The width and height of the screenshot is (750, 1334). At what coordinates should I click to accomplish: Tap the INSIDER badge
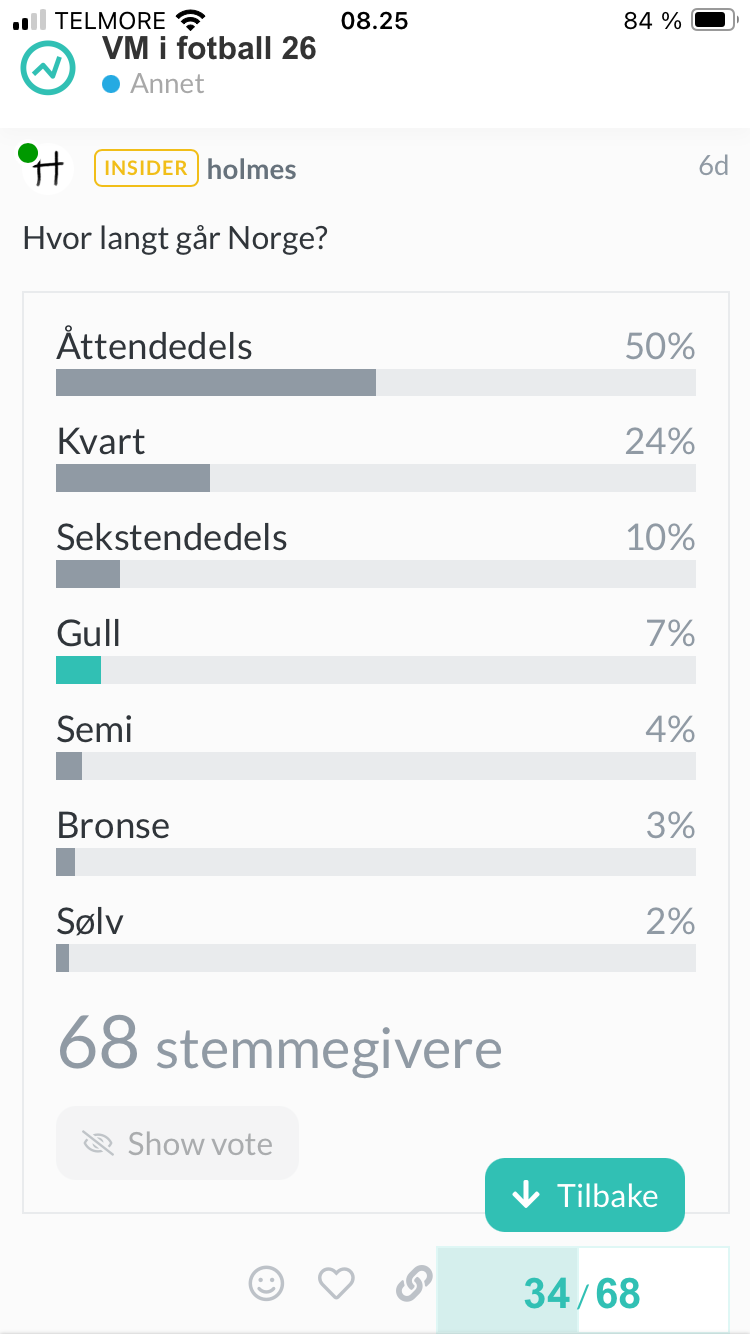146,168
